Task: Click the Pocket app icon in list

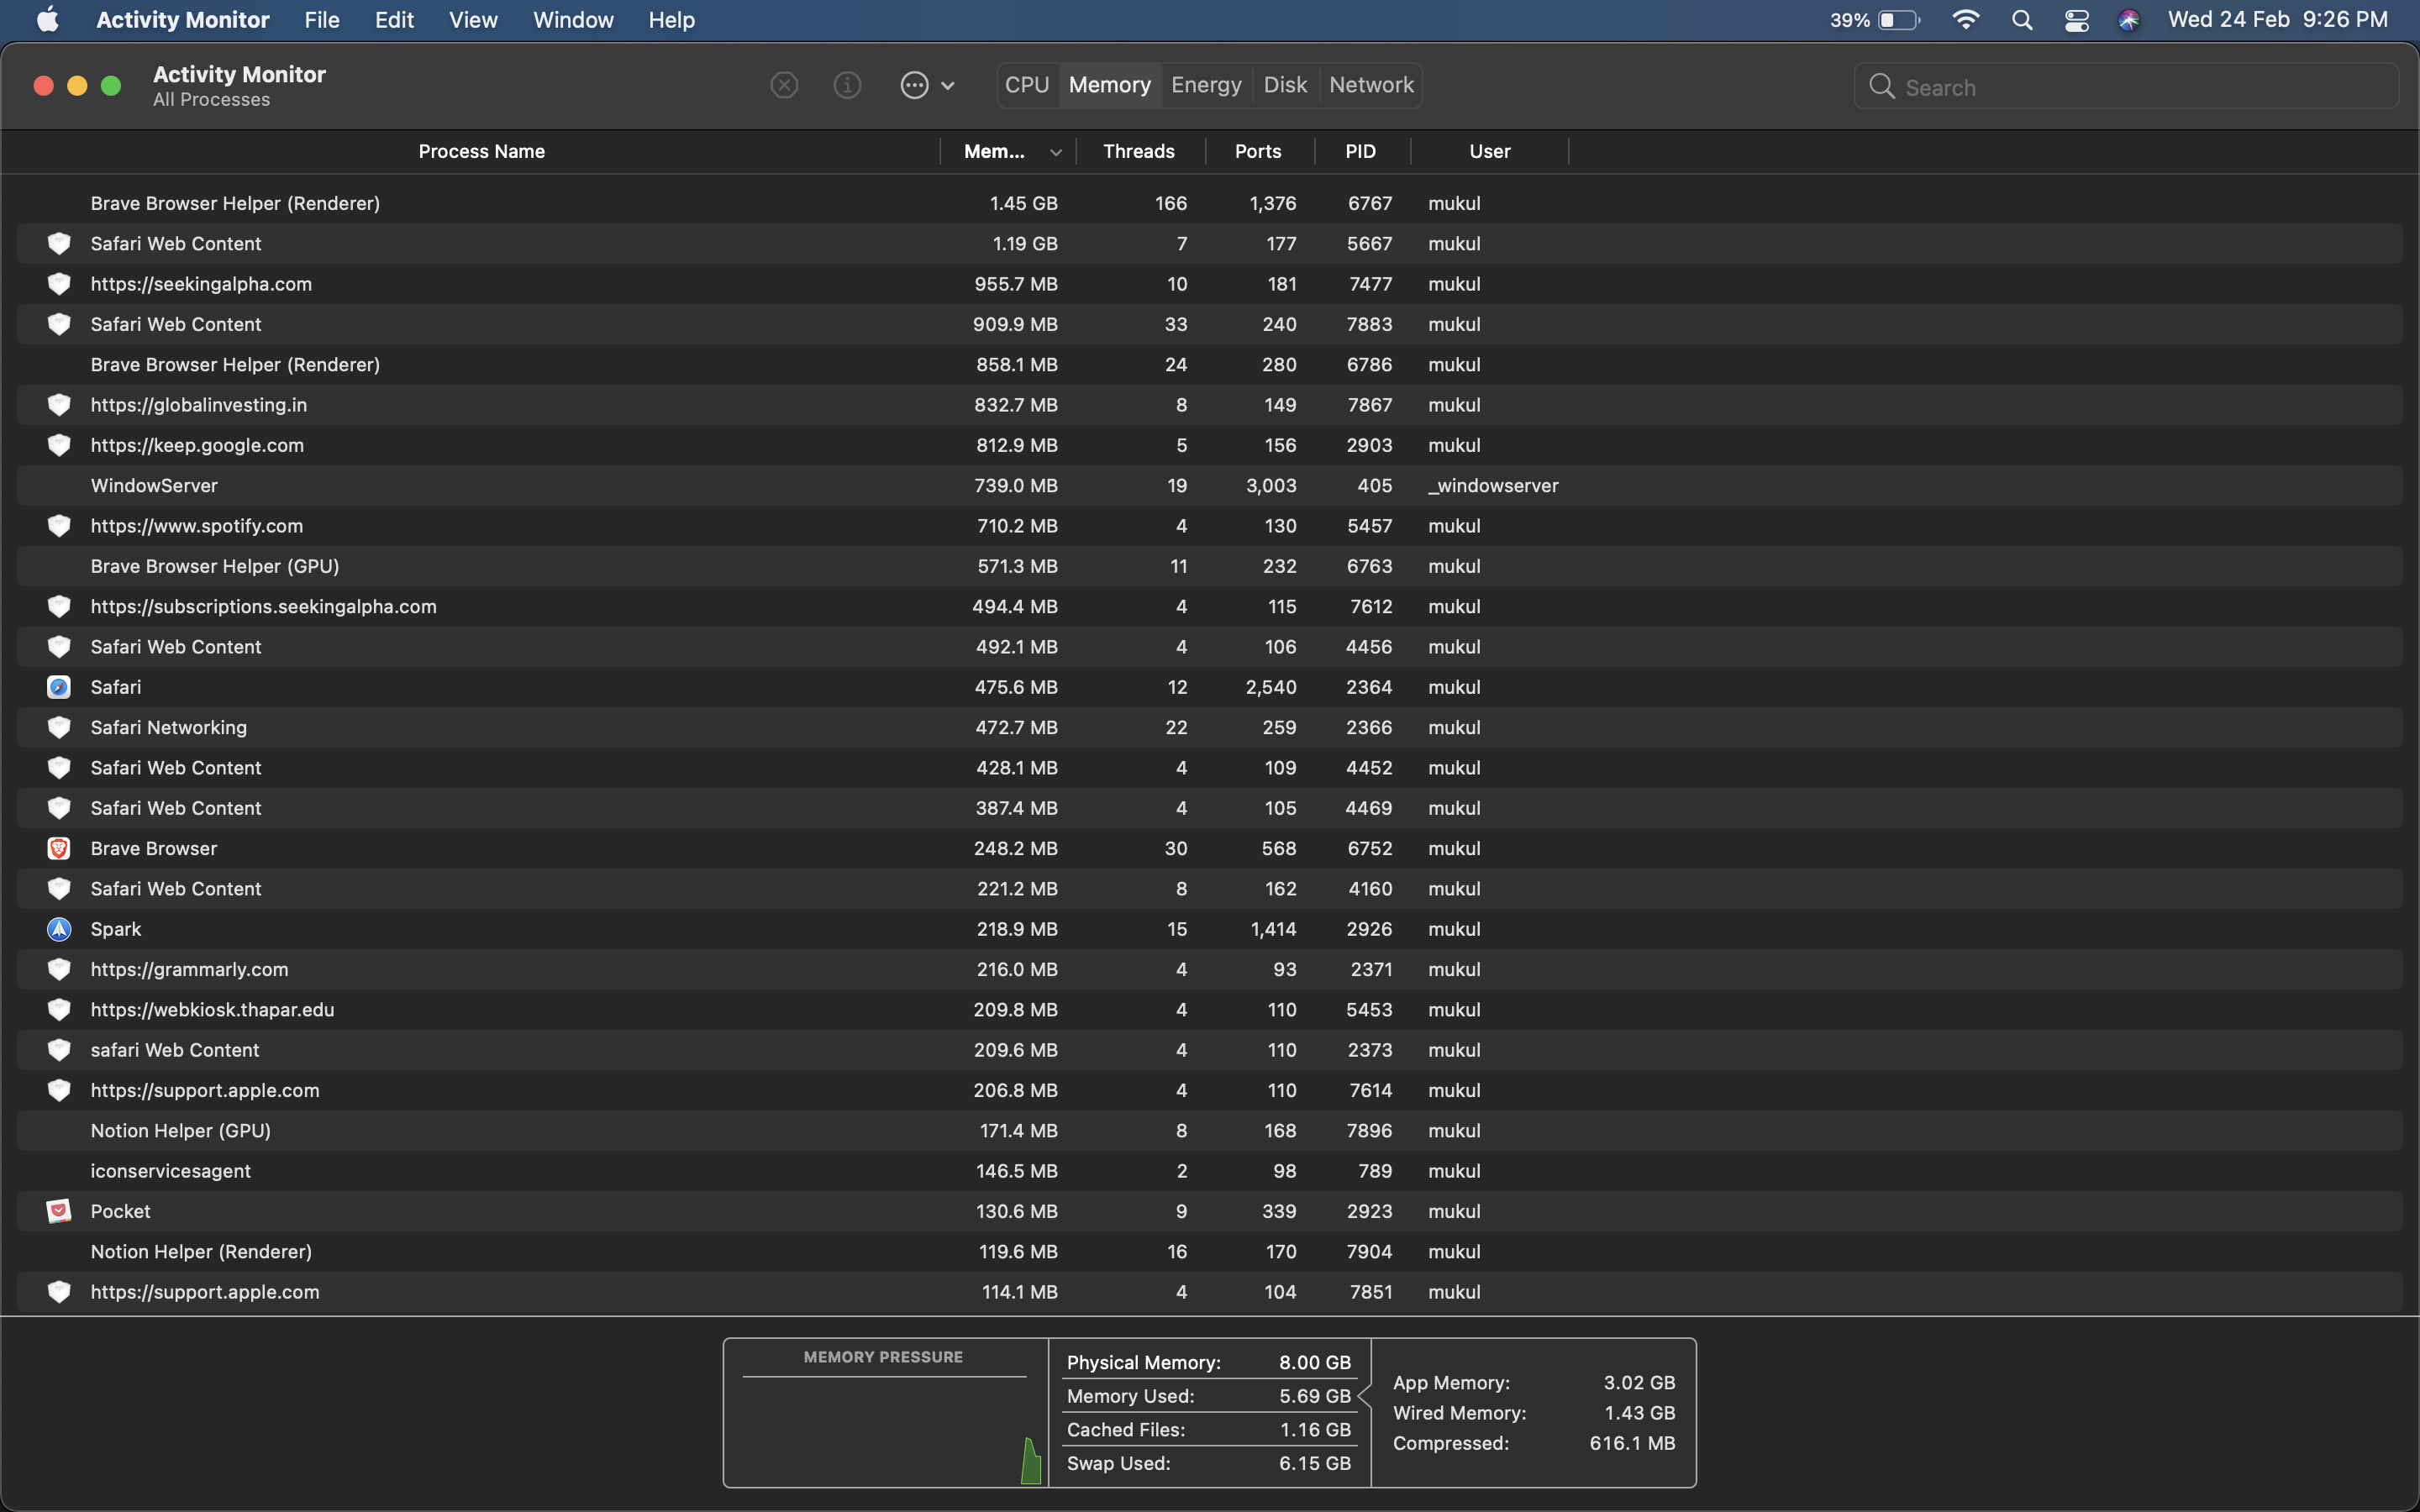Action: click(59, 1211)
